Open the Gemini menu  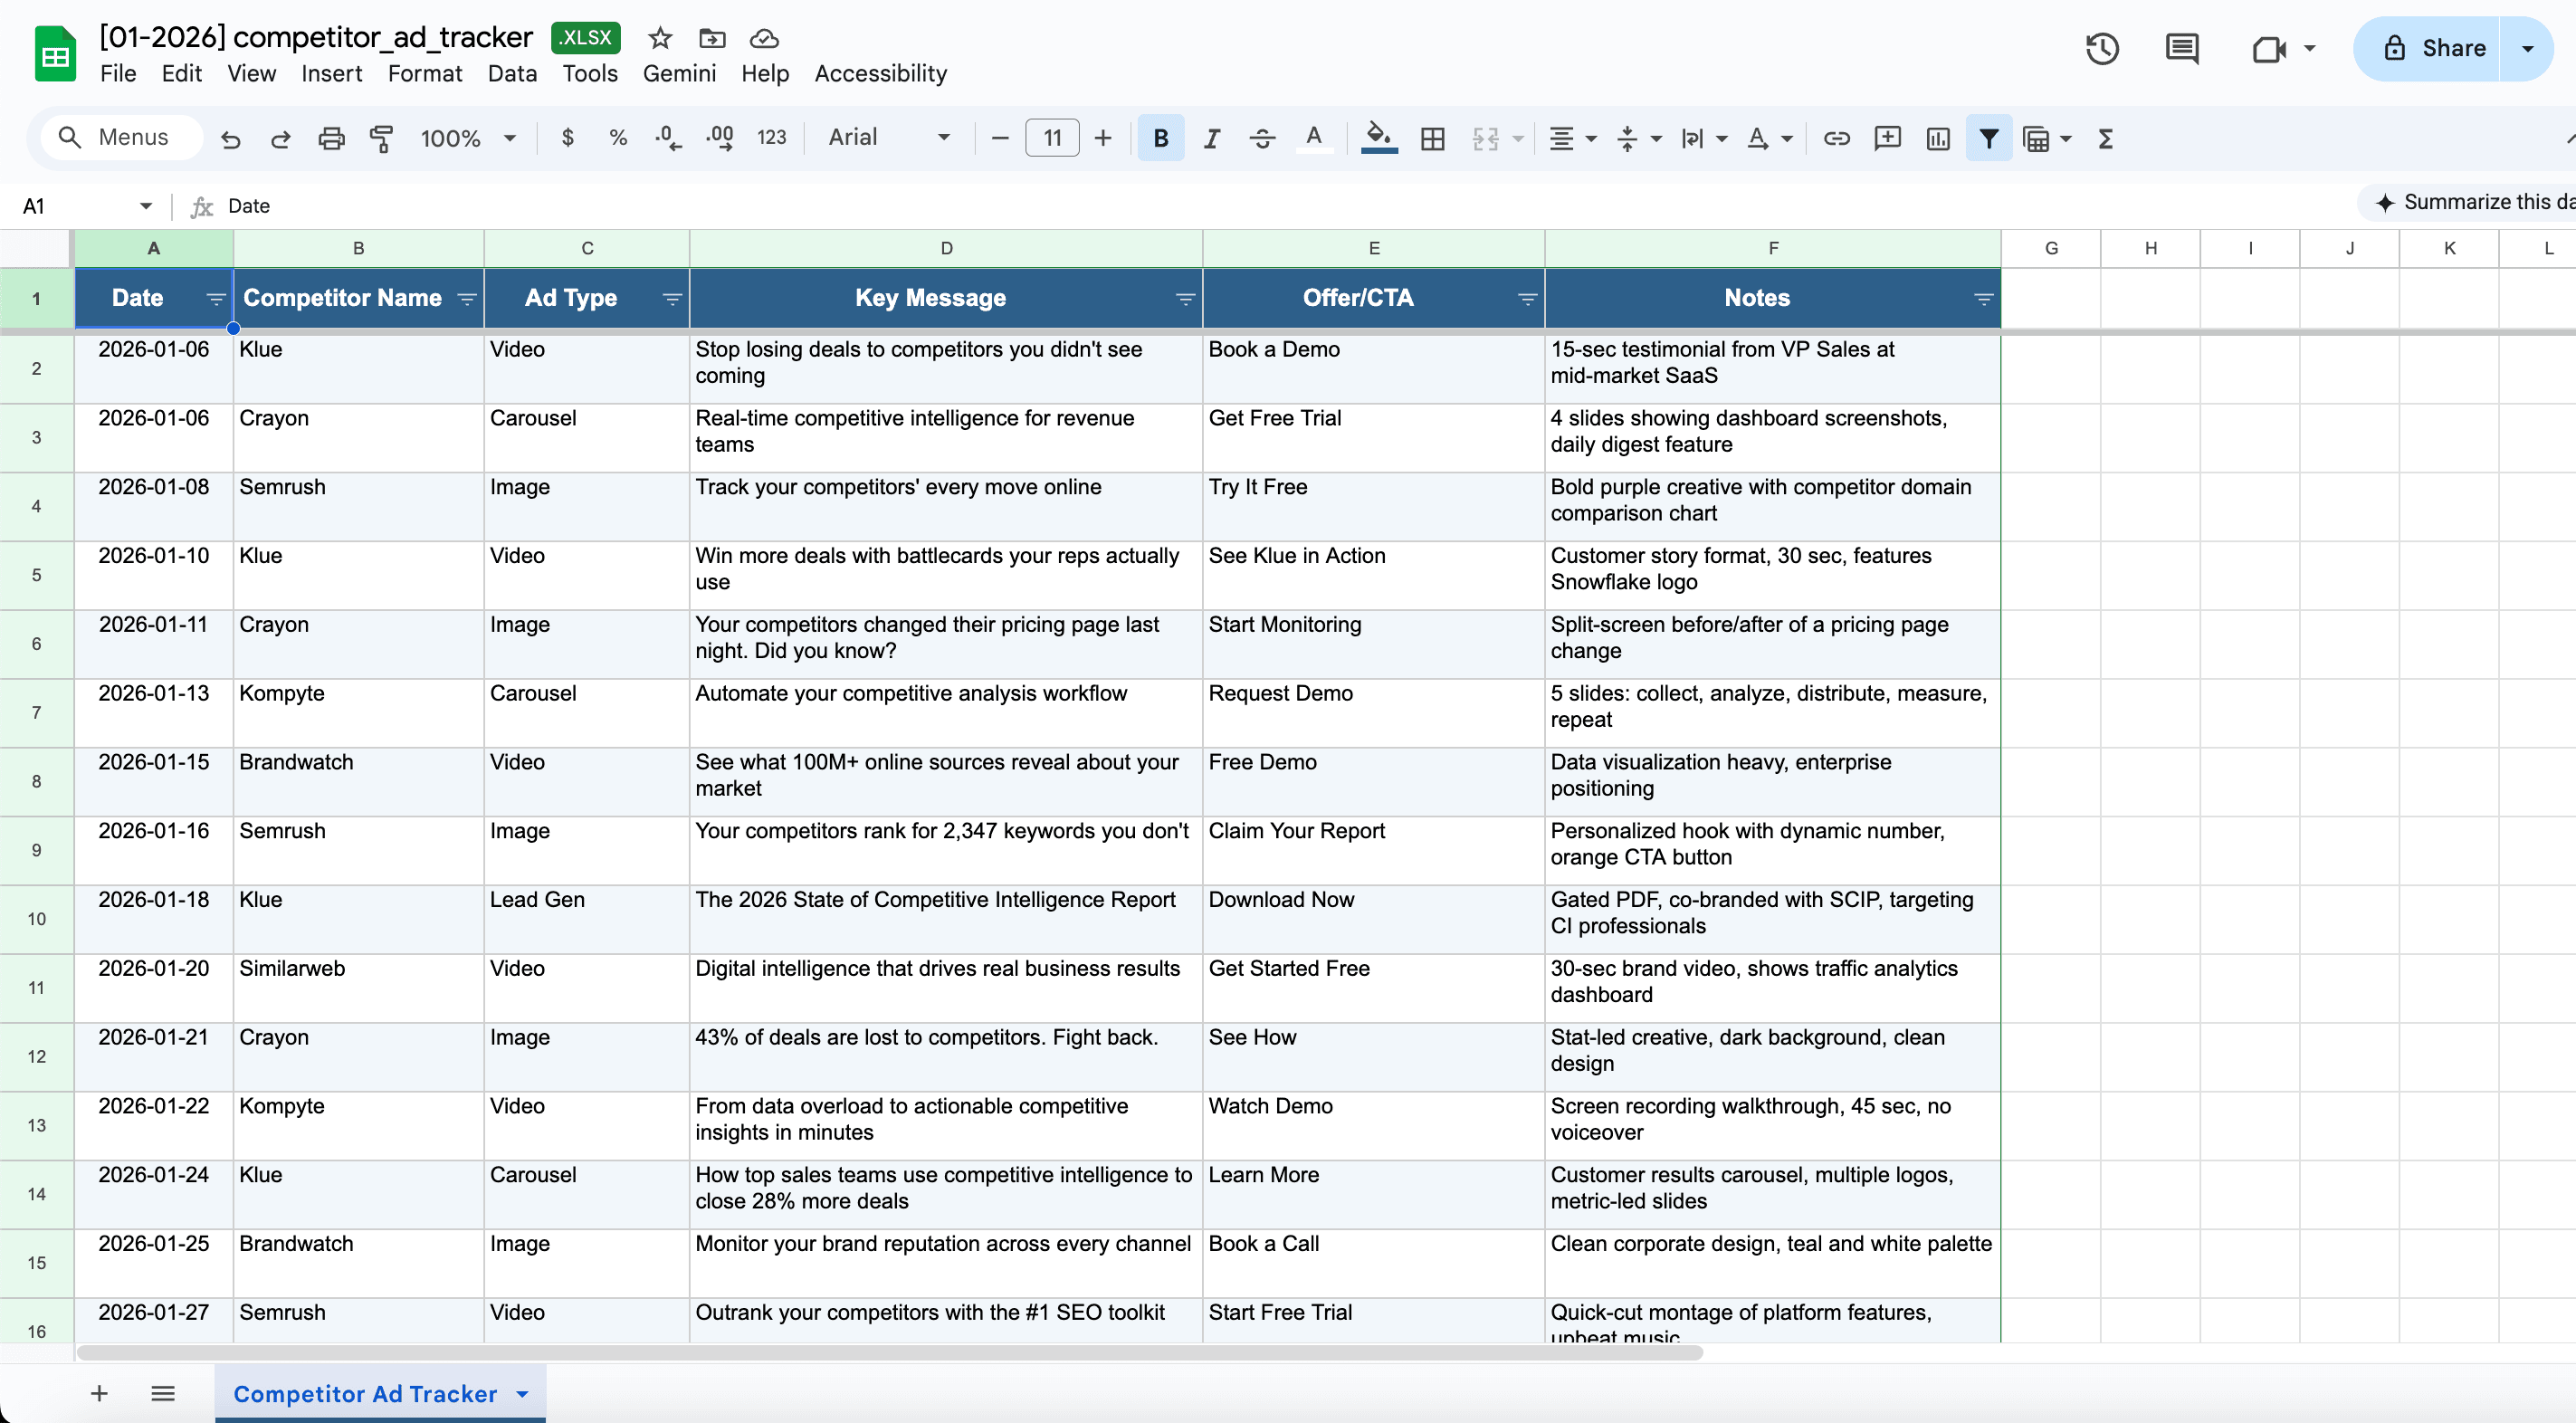(679, 73)
